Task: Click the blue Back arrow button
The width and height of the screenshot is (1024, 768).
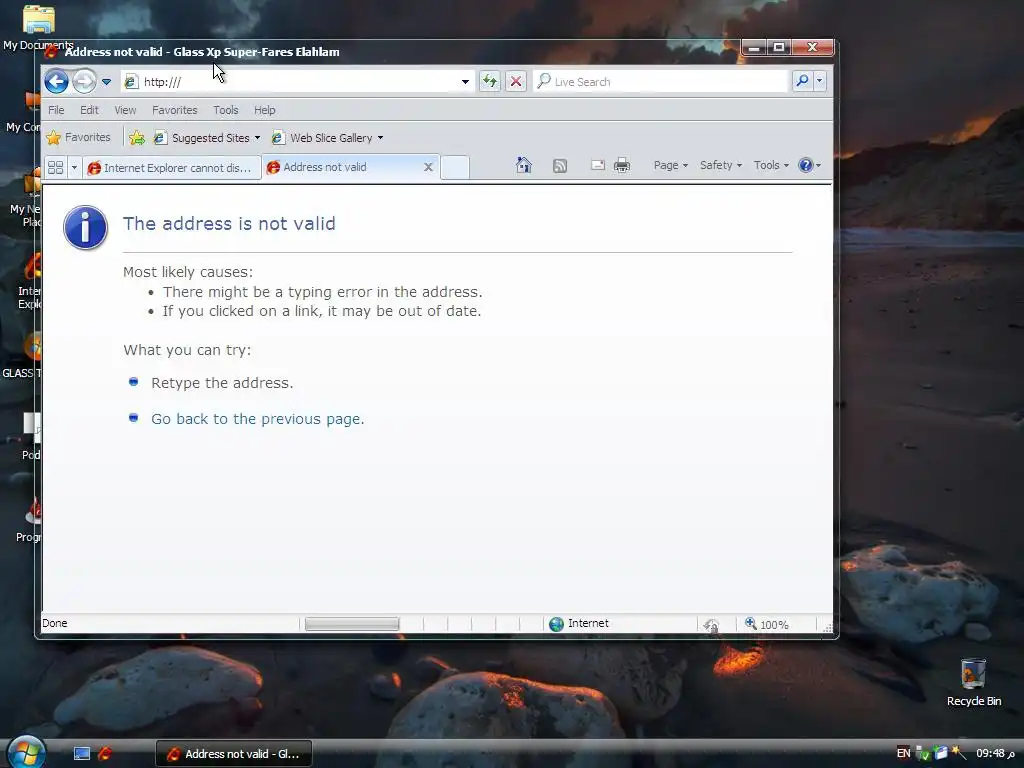Action: [57, 82]
